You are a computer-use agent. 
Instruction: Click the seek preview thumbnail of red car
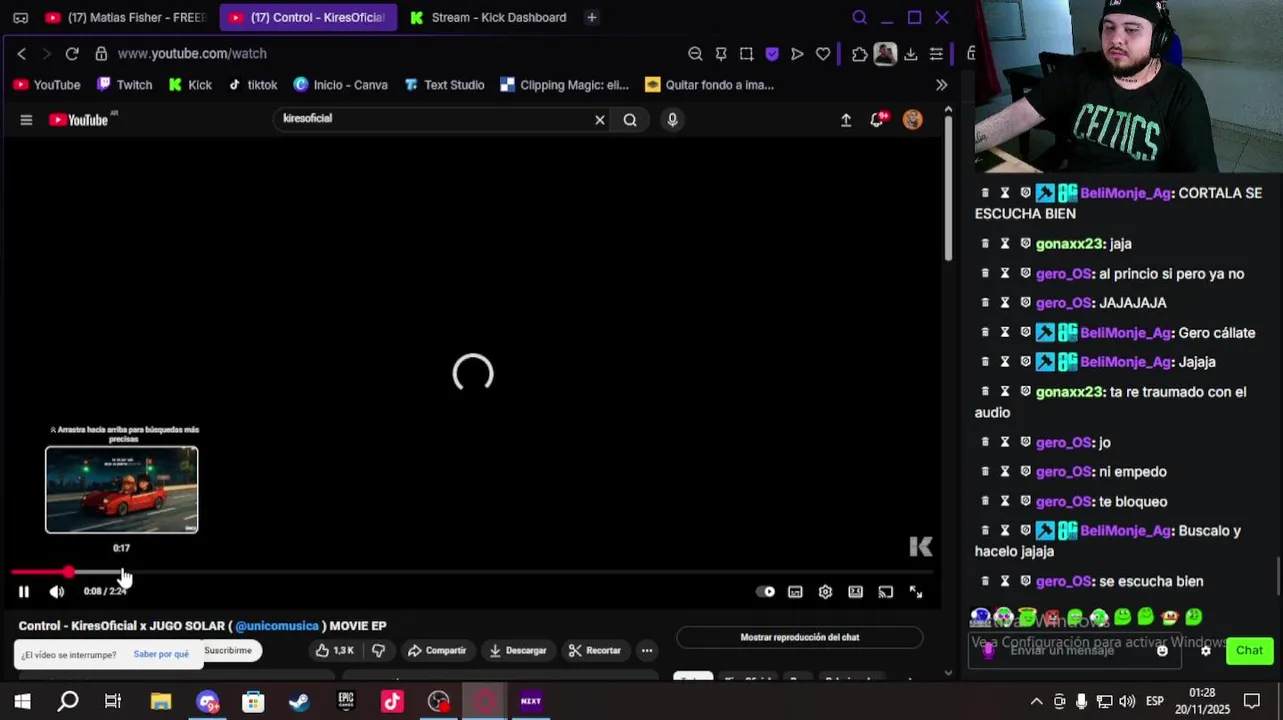click(x=122, y=490)
